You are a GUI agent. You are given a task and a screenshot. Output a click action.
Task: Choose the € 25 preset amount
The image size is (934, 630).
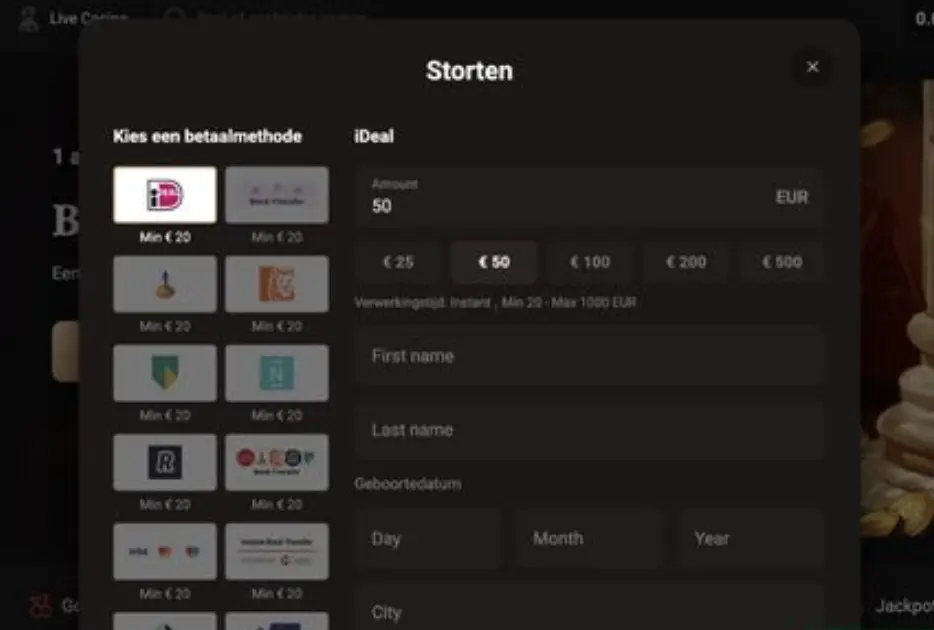pyautogui.click(x=398, y=262)
